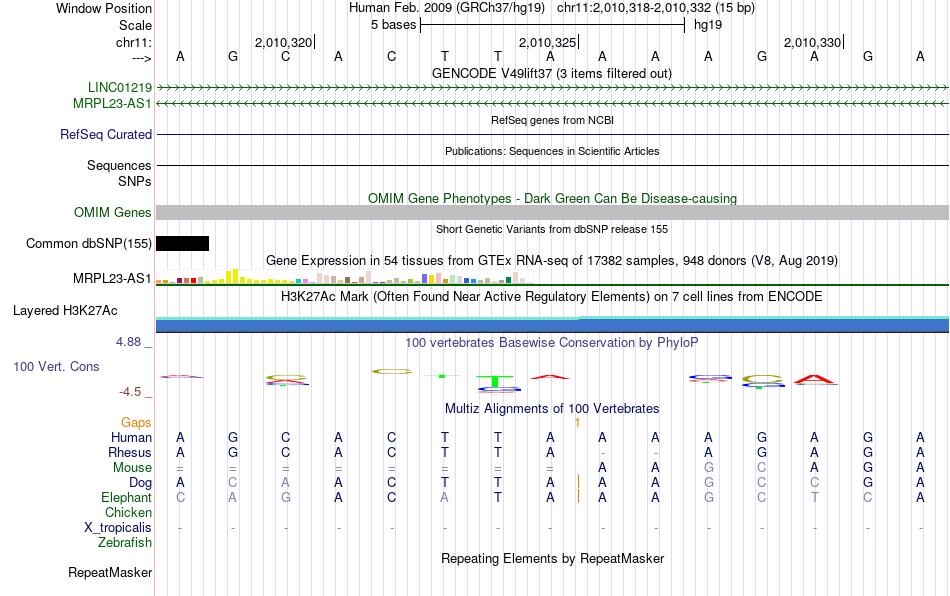Open the GTEx tissue expression bar chart
Screen dimensions: 950x596
342,277
